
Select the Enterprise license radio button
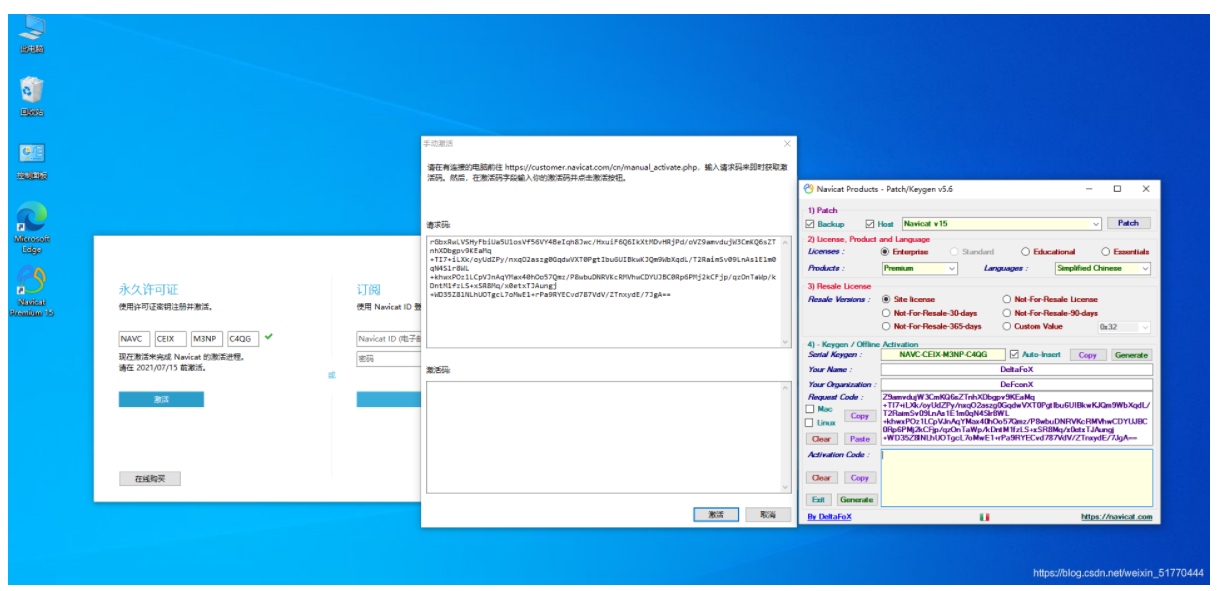(886, 252)
